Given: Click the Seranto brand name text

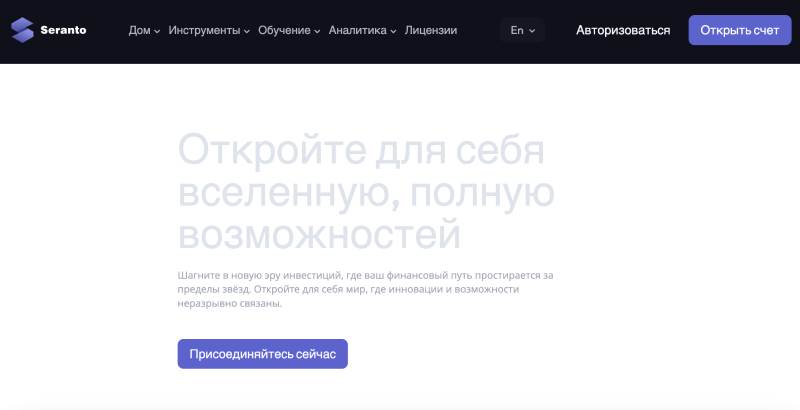Looking at the screenshot, I should (63, 30).
